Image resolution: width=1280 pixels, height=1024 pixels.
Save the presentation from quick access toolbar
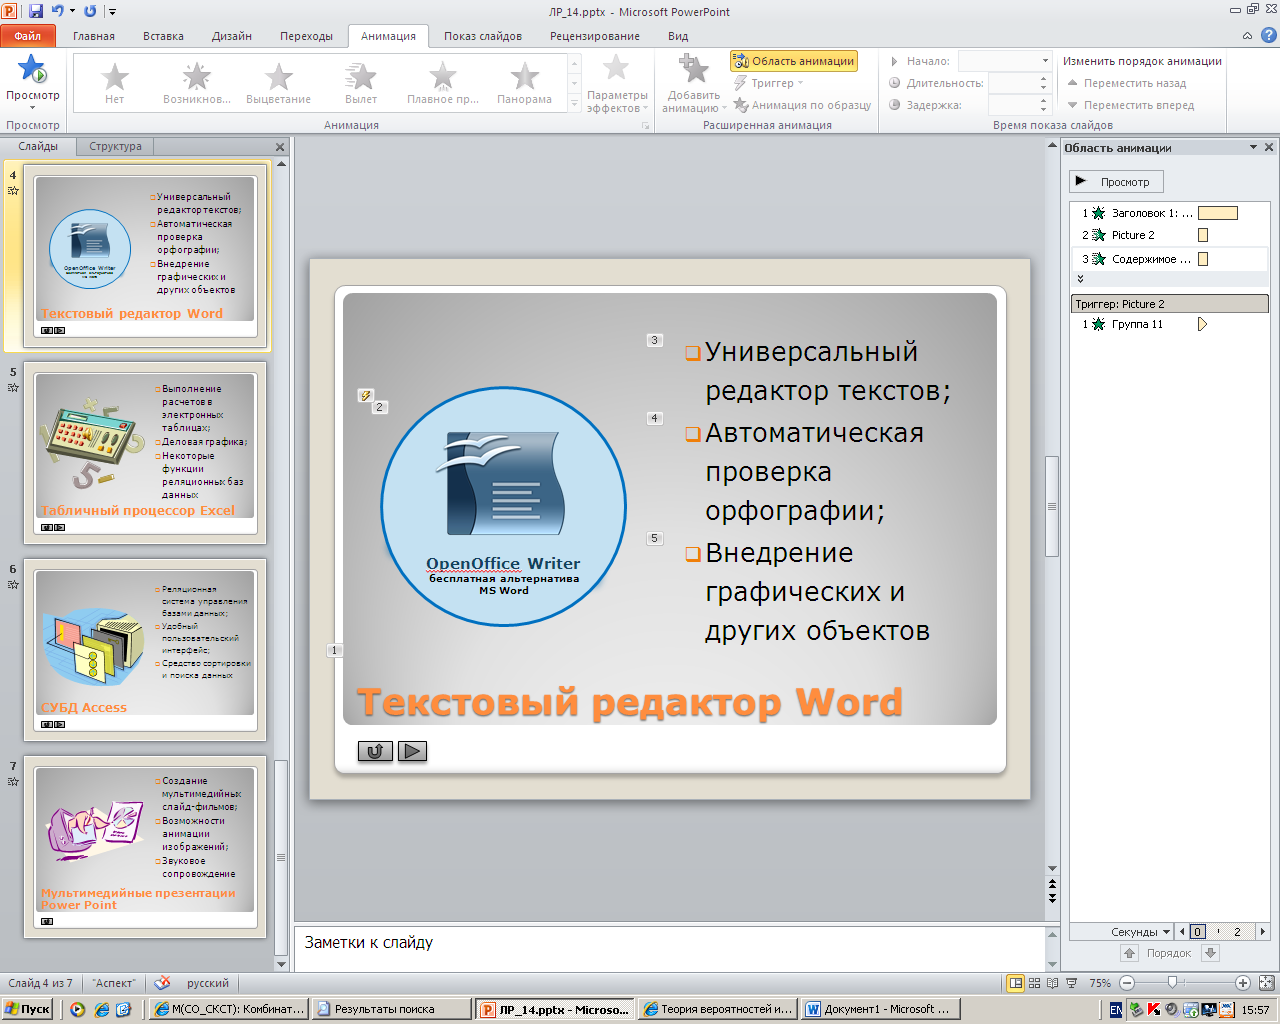[37, 11]
